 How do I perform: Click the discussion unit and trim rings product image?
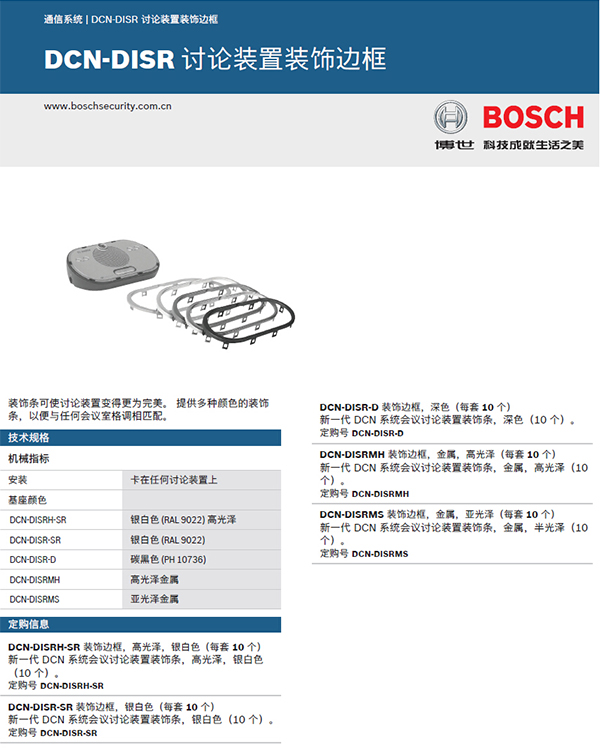click(181, 294)
